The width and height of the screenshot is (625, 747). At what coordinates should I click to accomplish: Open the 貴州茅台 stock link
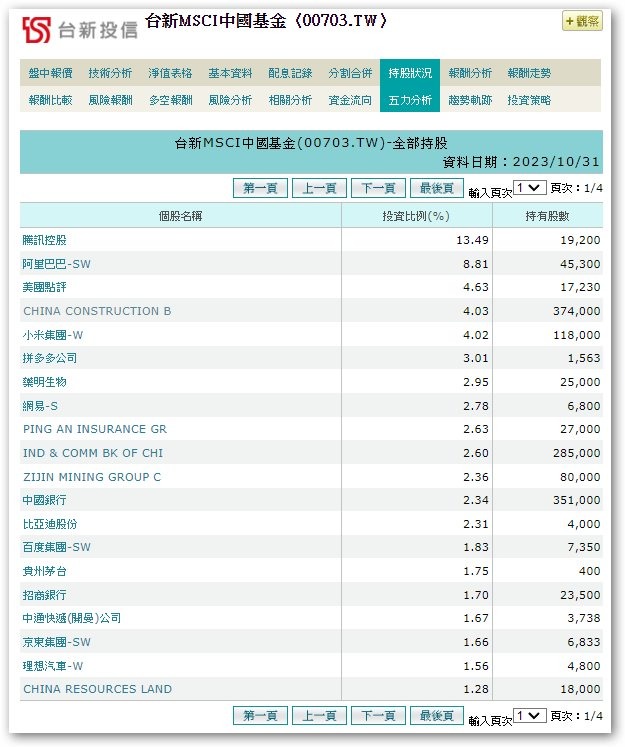pos(44,571)
